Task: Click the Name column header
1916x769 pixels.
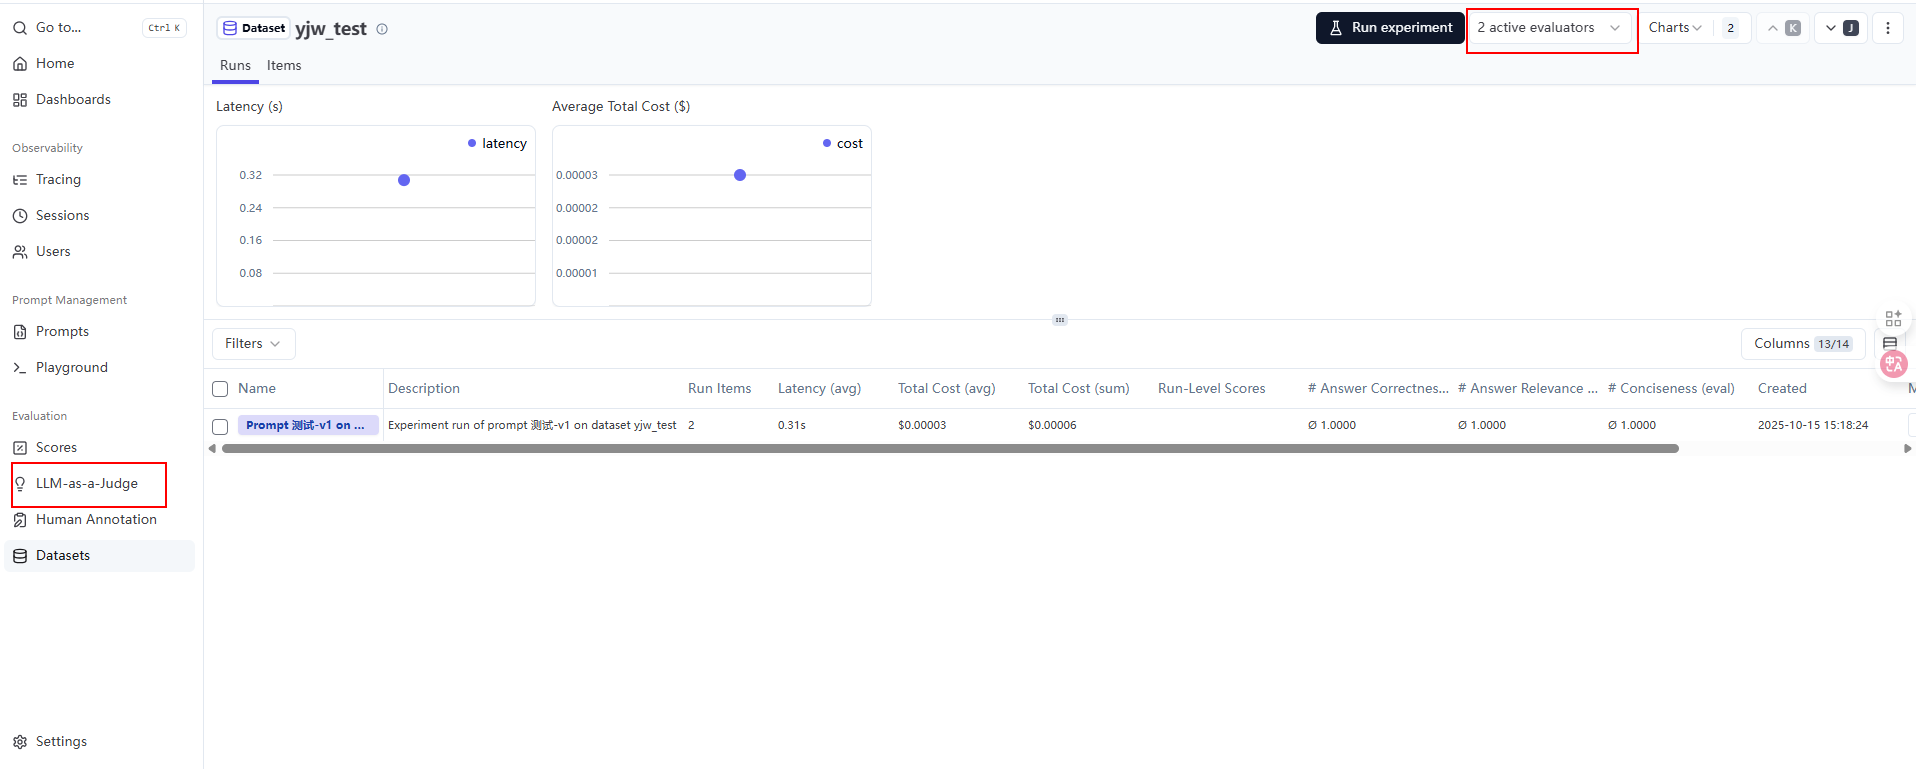Action: pyautogui.click(x=257, y=389)
